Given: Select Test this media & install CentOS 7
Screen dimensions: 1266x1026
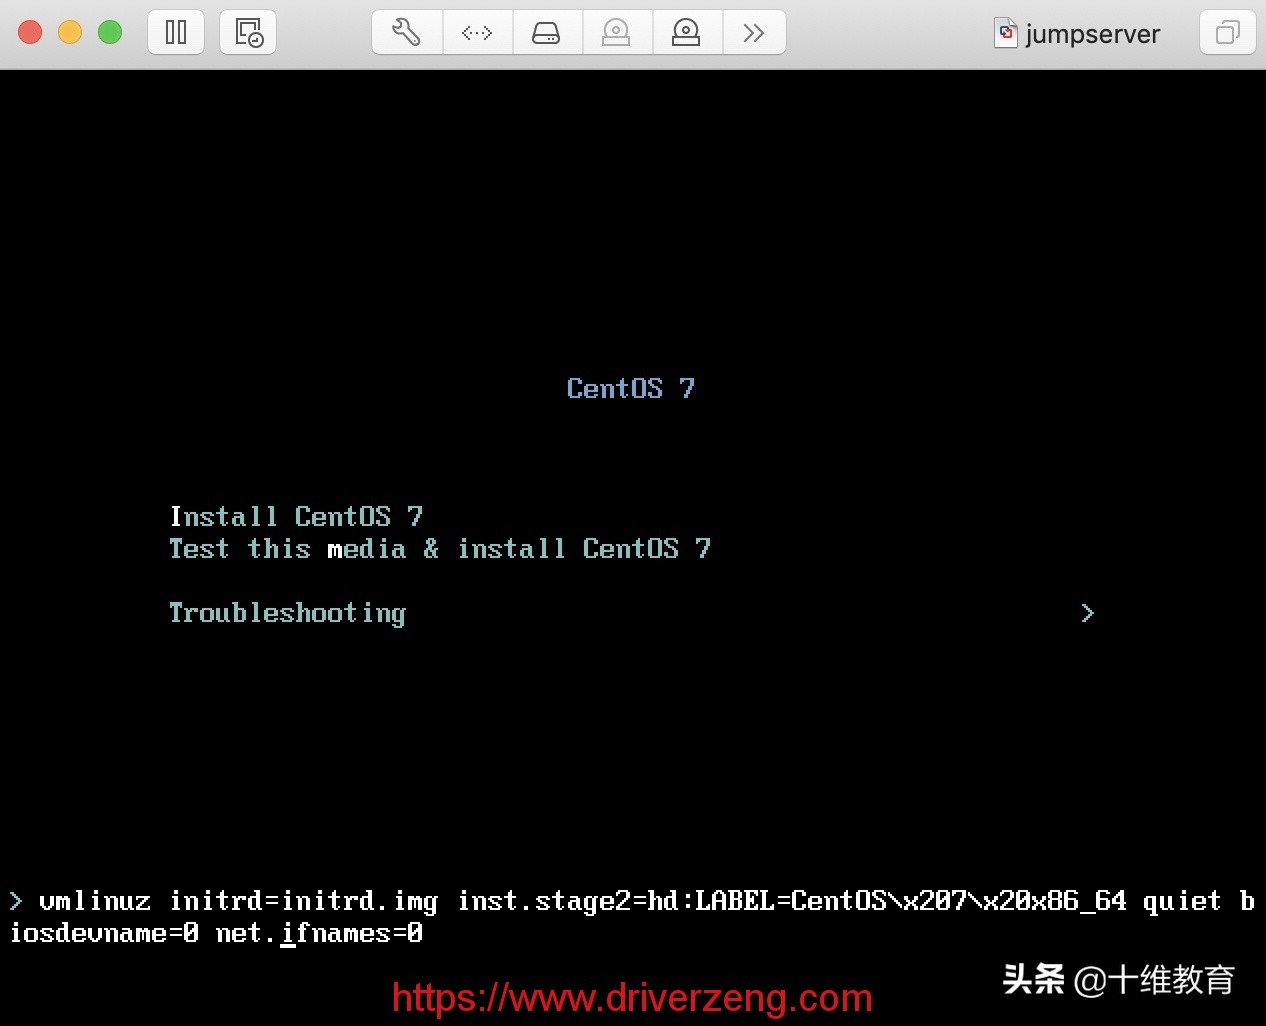Looking at the screenshot, I should [440, 549].
